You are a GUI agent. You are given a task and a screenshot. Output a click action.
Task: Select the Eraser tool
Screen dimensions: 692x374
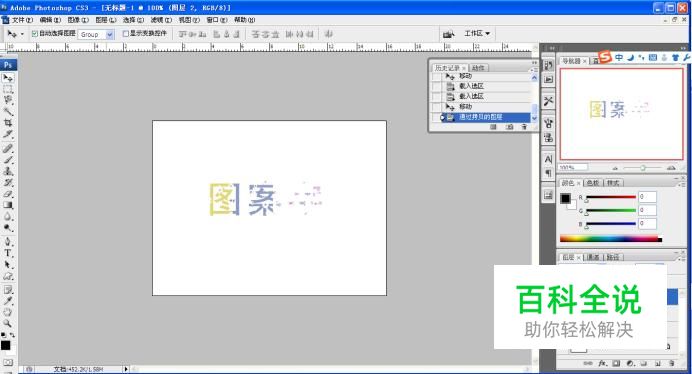coord(8,194)
